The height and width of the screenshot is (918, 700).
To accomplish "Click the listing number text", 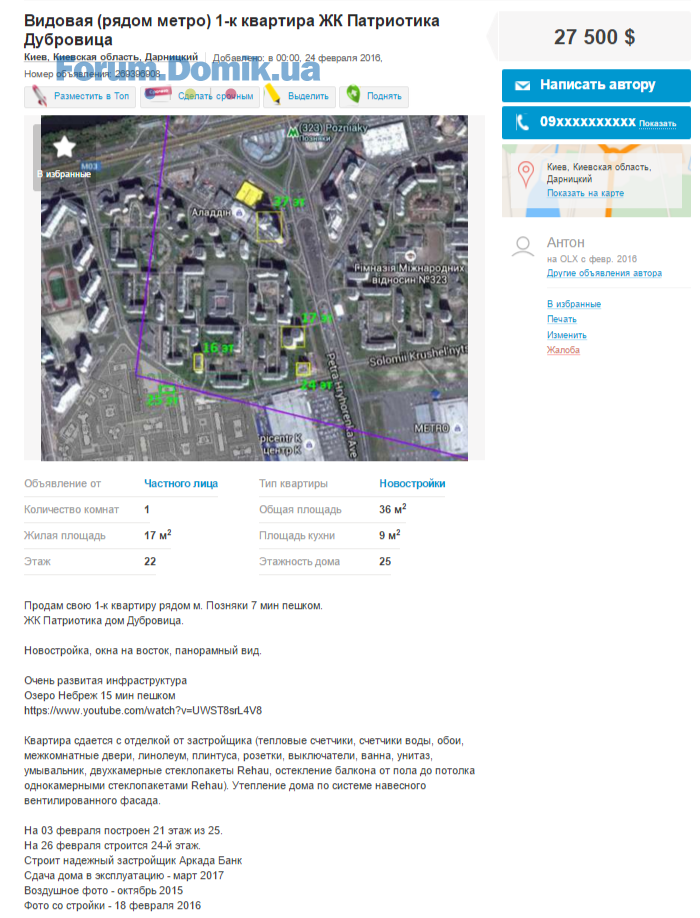I will point(92,74).
